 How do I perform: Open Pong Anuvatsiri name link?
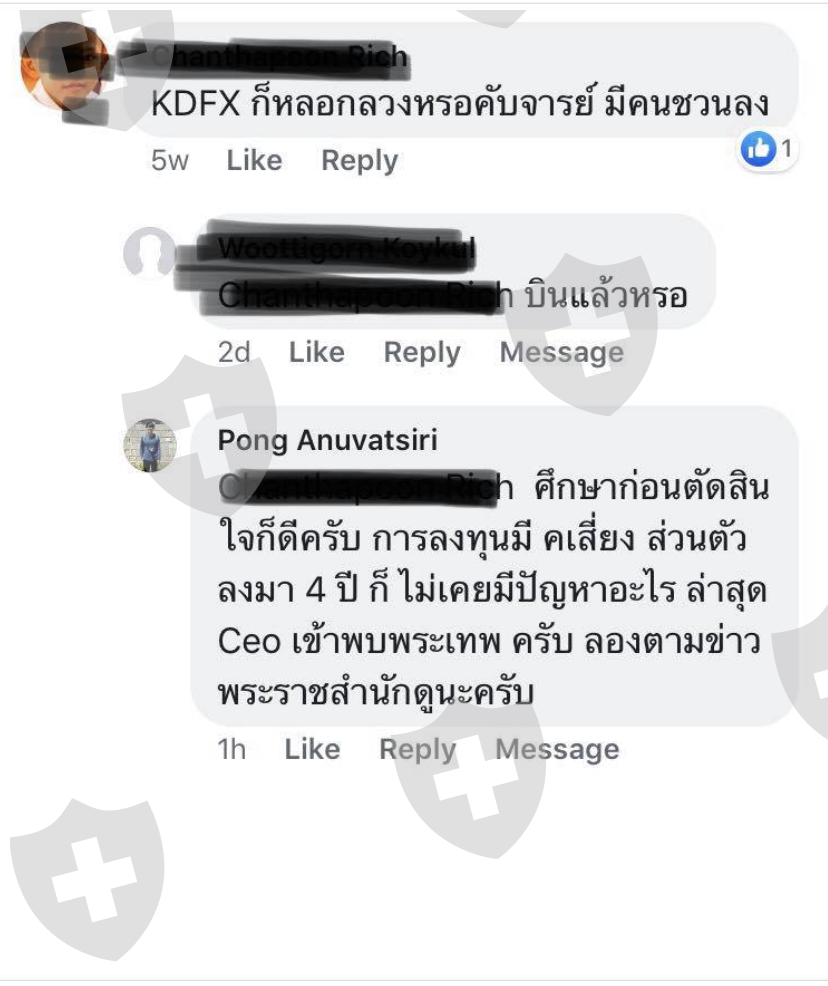point(328,440)
